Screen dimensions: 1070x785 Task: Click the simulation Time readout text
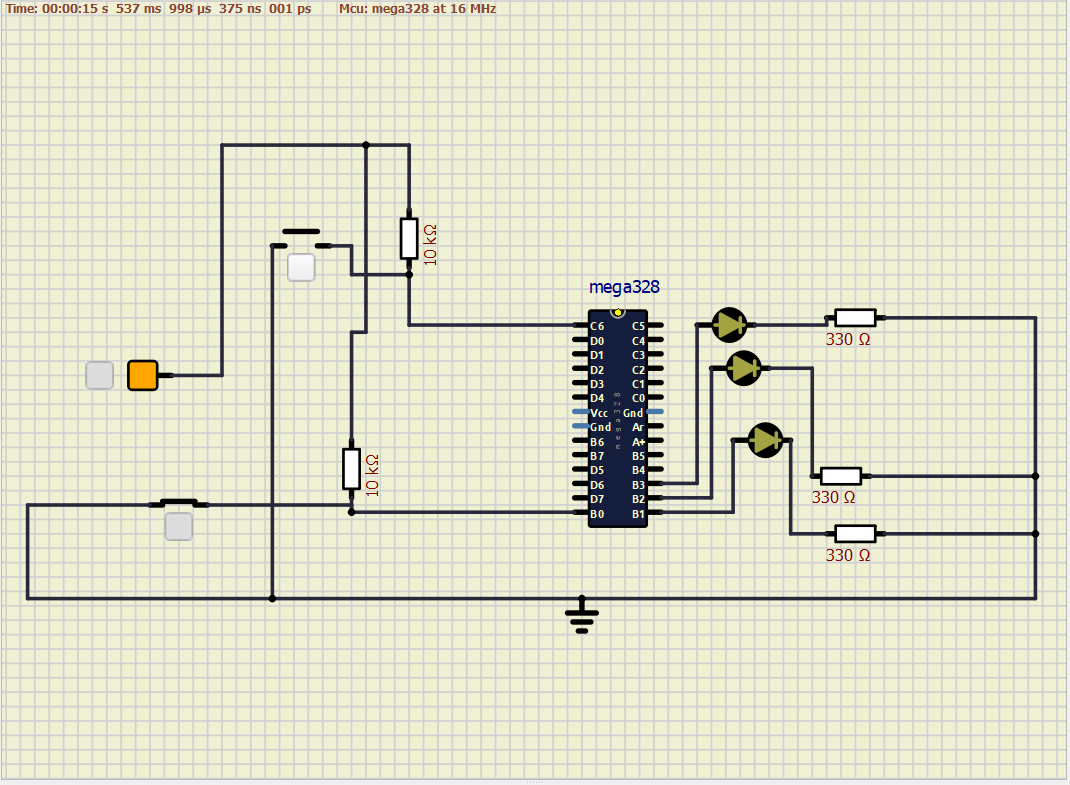tap(158, 9)
